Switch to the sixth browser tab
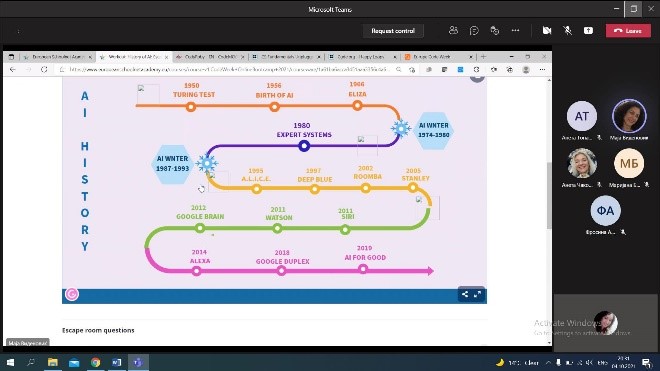 [x=439, y=56]
